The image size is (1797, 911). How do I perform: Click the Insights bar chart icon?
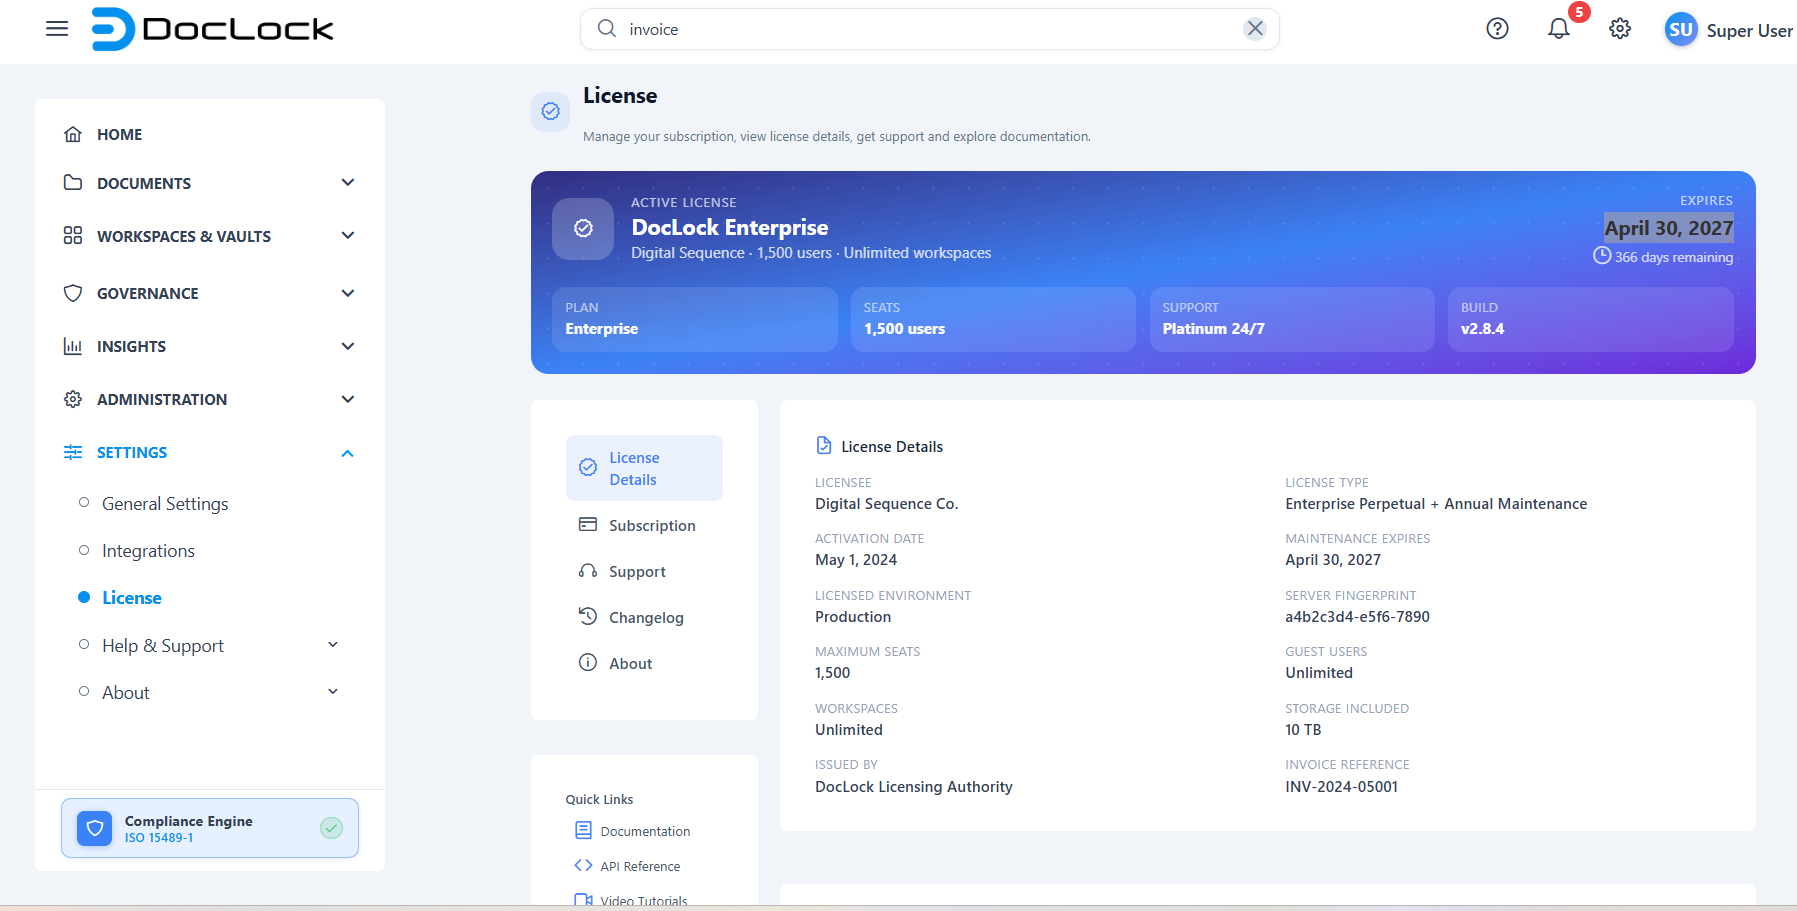[x=73, y=346]
